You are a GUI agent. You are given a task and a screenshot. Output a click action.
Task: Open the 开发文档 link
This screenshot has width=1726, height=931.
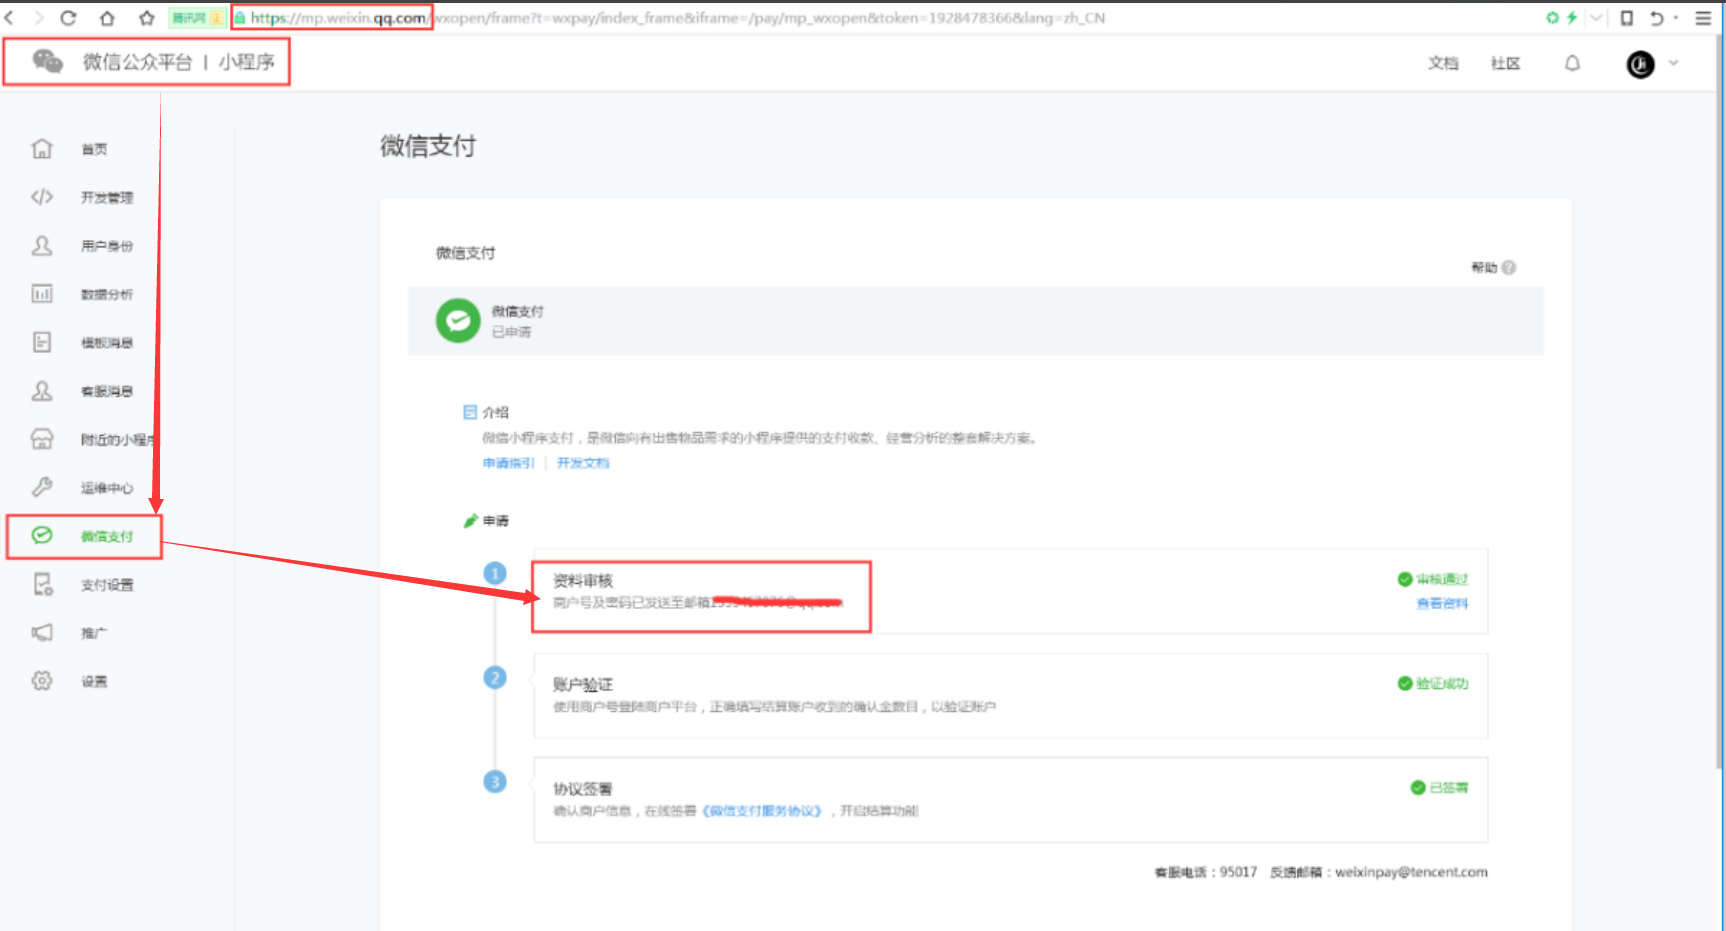tap(582, 463)
